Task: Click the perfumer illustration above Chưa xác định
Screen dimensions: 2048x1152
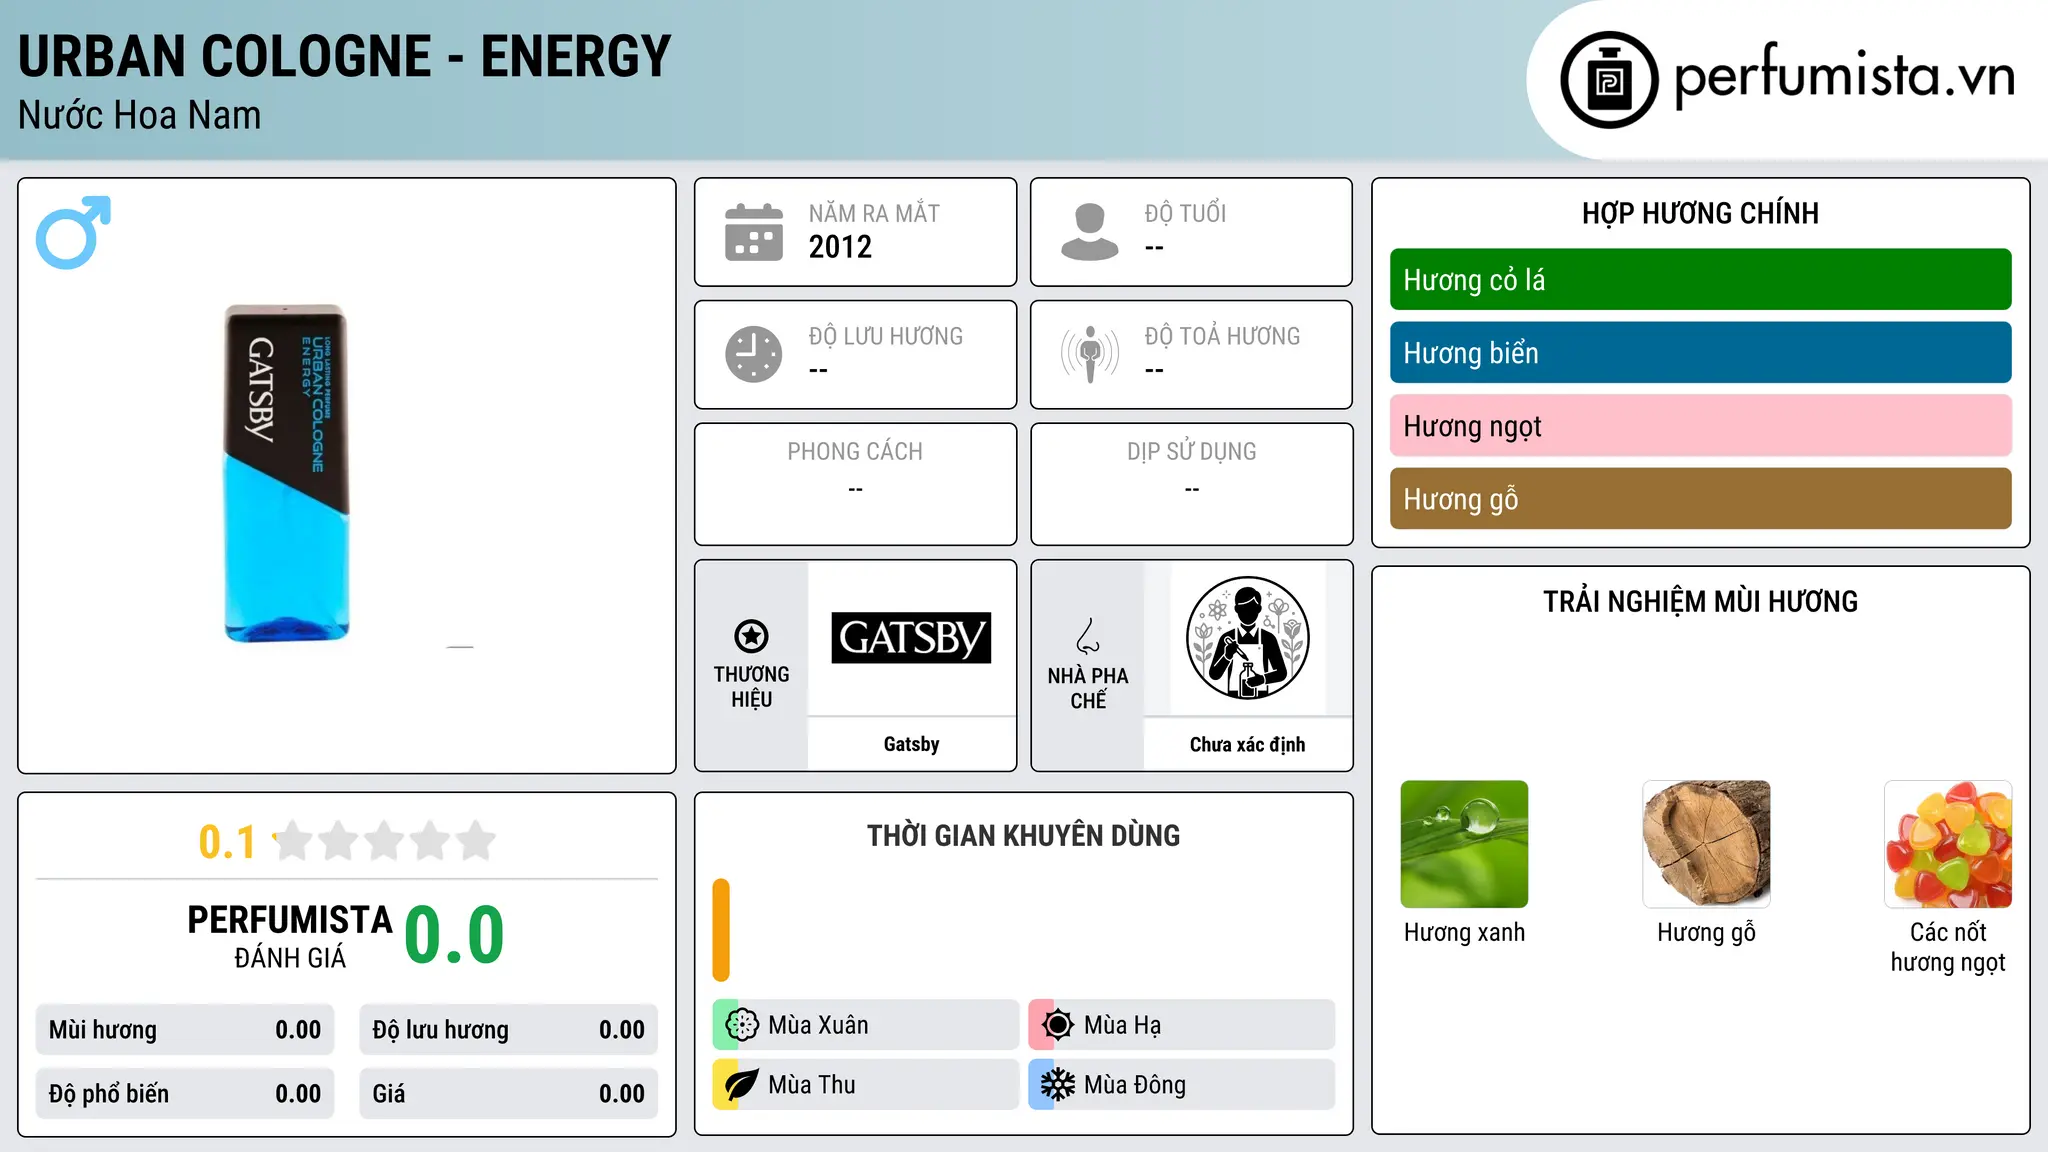Action: 1248,638
